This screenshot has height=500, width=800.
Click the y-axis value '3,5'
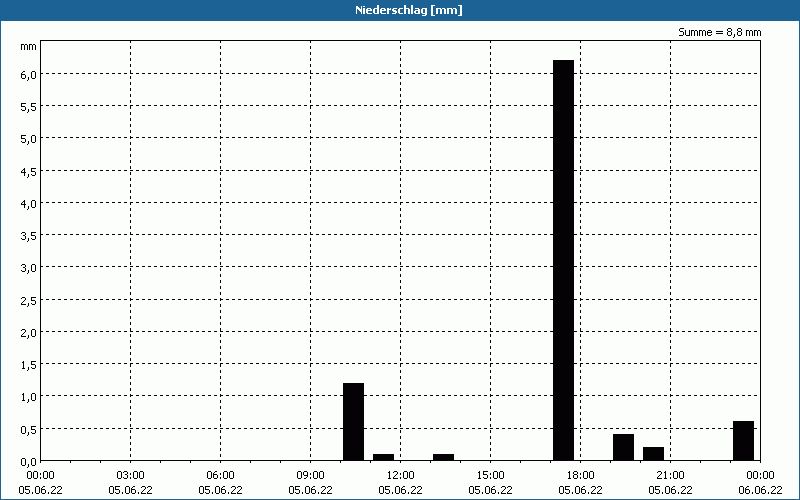point(29,236)
